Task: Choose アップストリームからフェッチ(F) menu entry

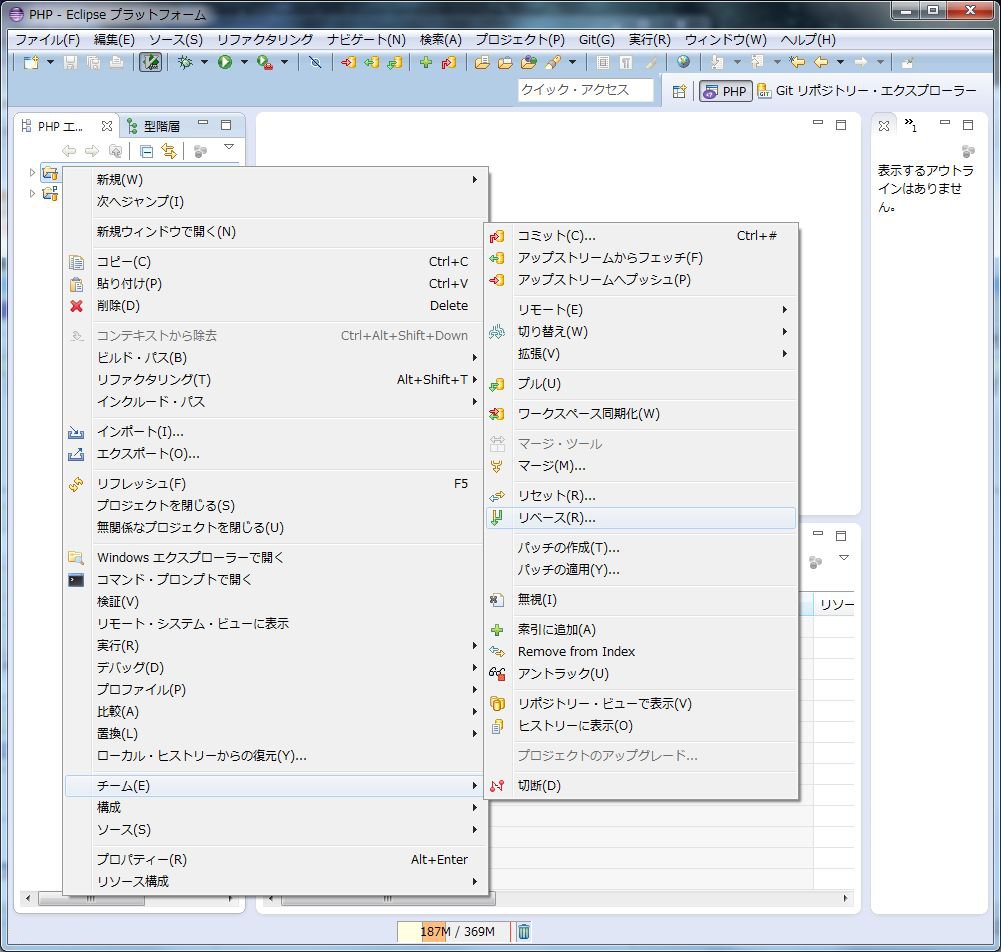Action: 641,258
